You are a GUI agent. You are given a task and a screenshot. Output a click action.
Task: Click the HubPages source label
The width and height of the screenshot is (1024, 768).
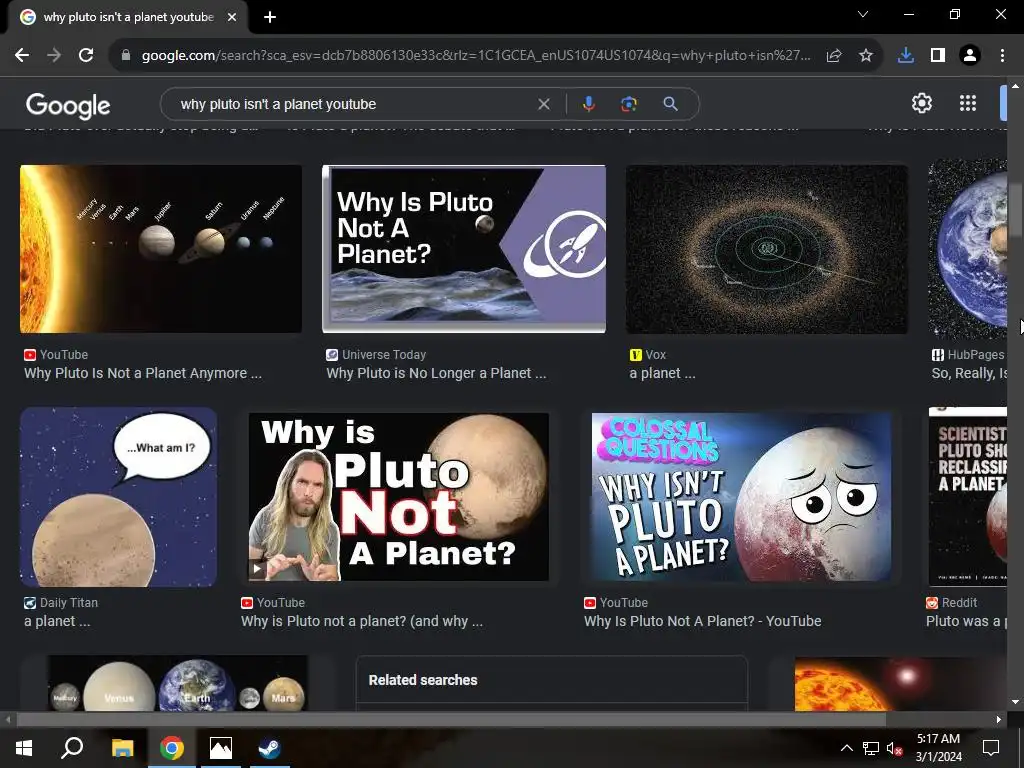tap(976, 355)
